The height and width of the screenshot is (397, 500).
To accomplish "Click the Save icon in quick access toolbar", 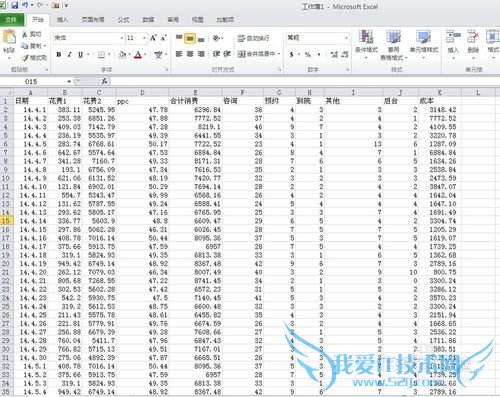I will coord(15,5).
